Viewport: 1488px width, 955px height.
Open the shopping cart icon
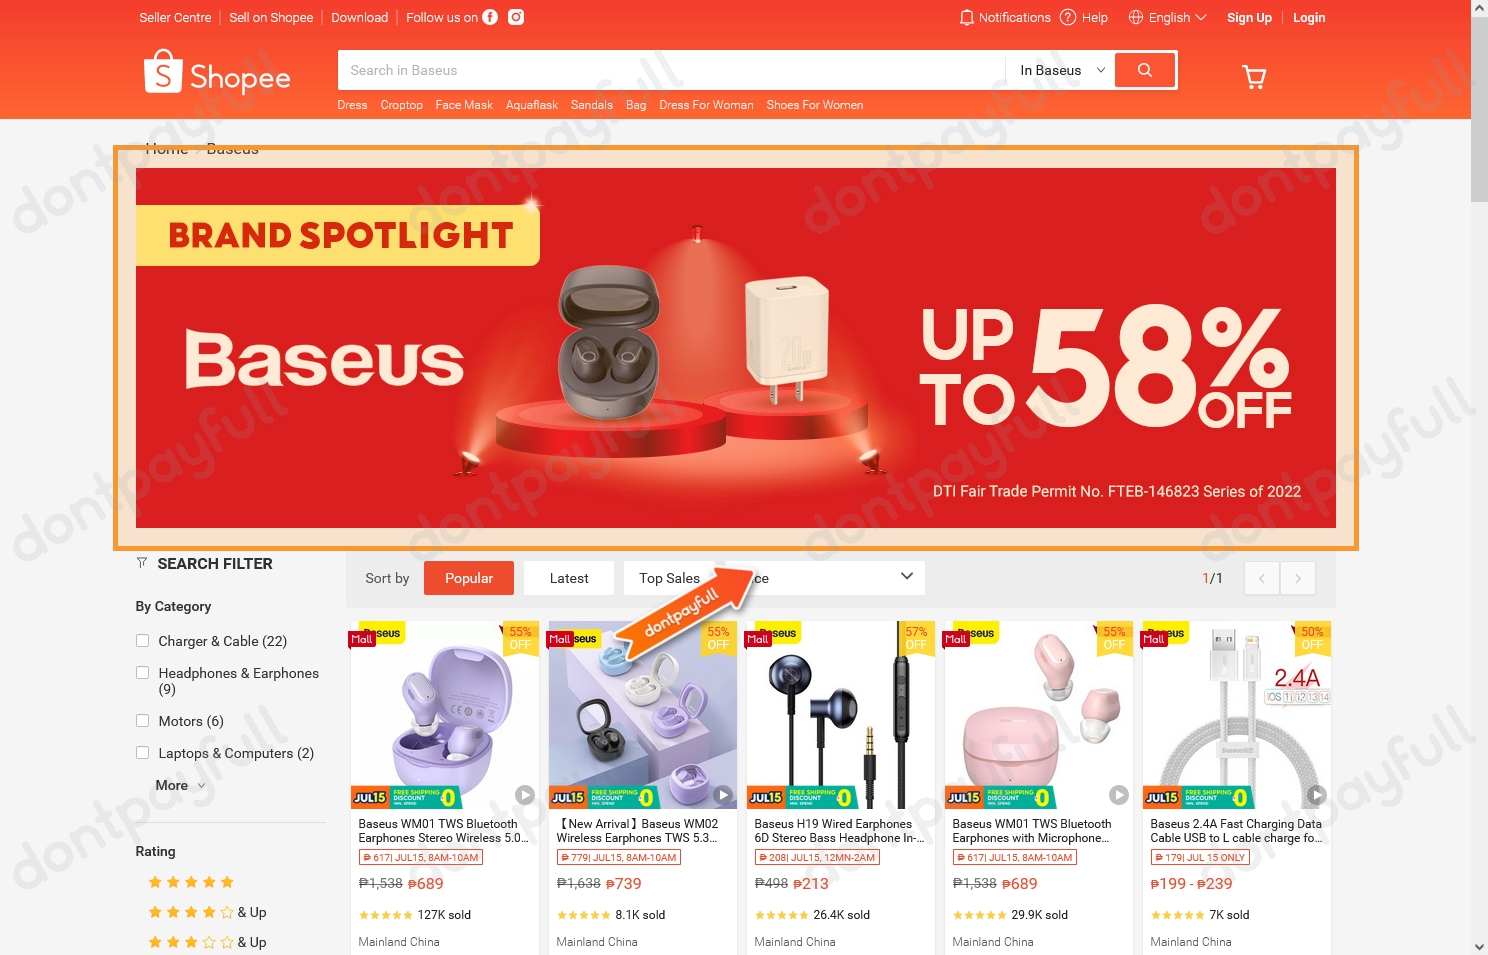(x=1254, y=76)
